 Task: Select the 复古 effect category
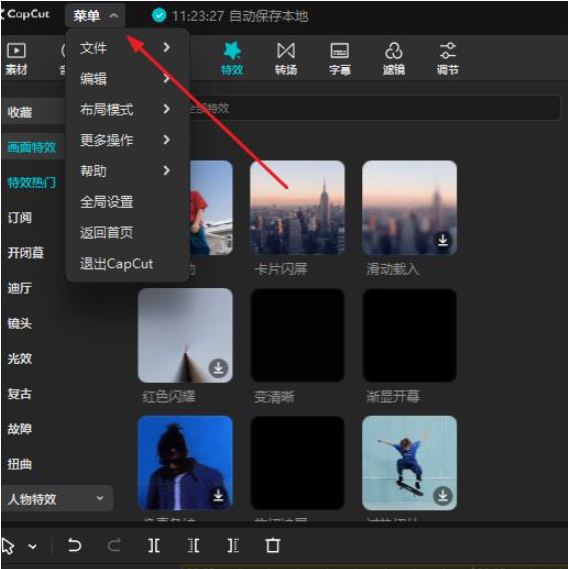click(x=20, y=394)
